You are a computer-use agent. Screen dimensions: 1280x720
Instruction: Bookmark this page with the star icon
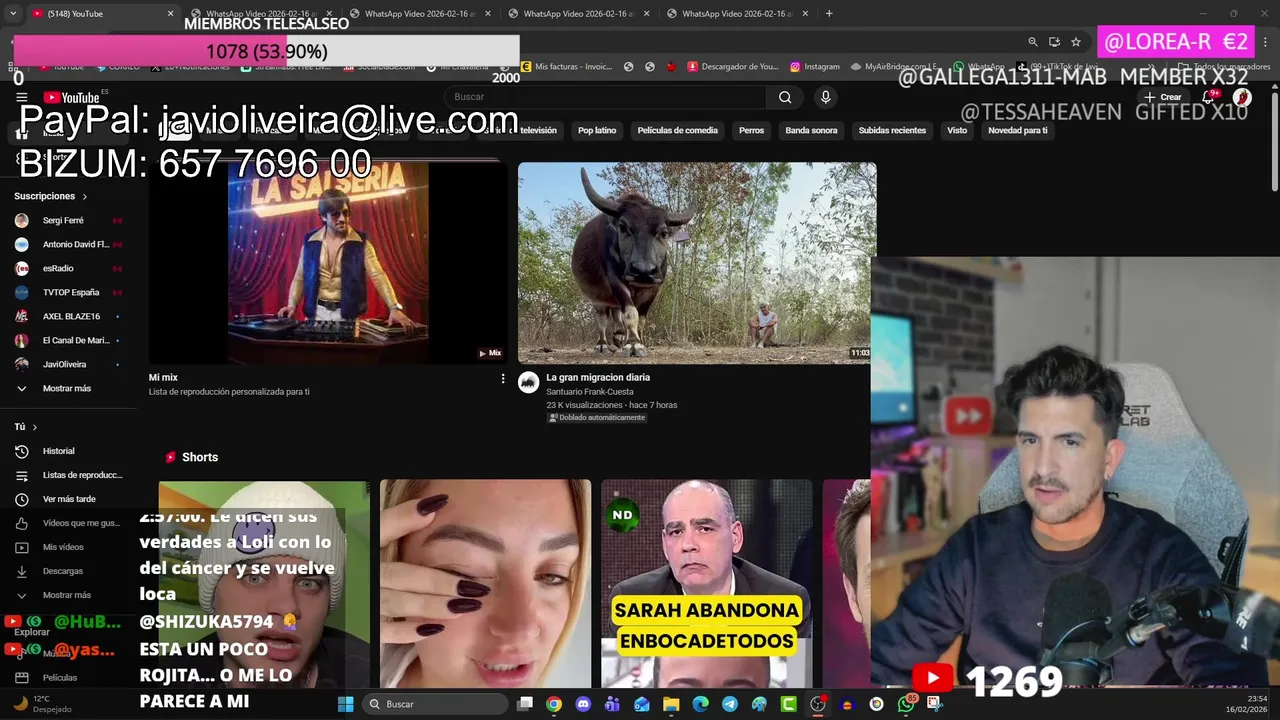coord(1076,42)
